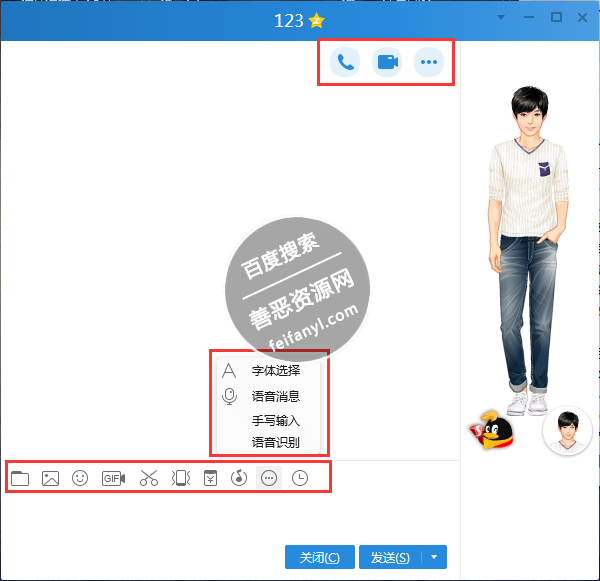Click the small round avatar thumbnail
Viewport: 600px width, 581px height.
point(567,431)
